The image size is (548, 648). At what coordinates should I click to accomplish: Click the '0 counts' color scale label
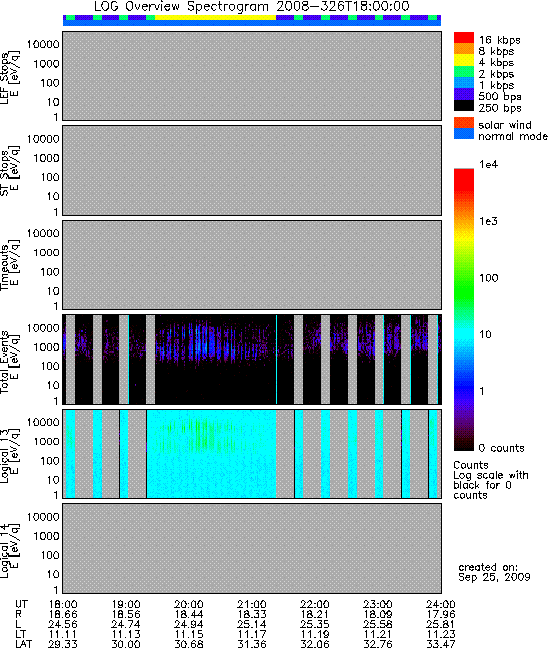(x=501, y=448)
